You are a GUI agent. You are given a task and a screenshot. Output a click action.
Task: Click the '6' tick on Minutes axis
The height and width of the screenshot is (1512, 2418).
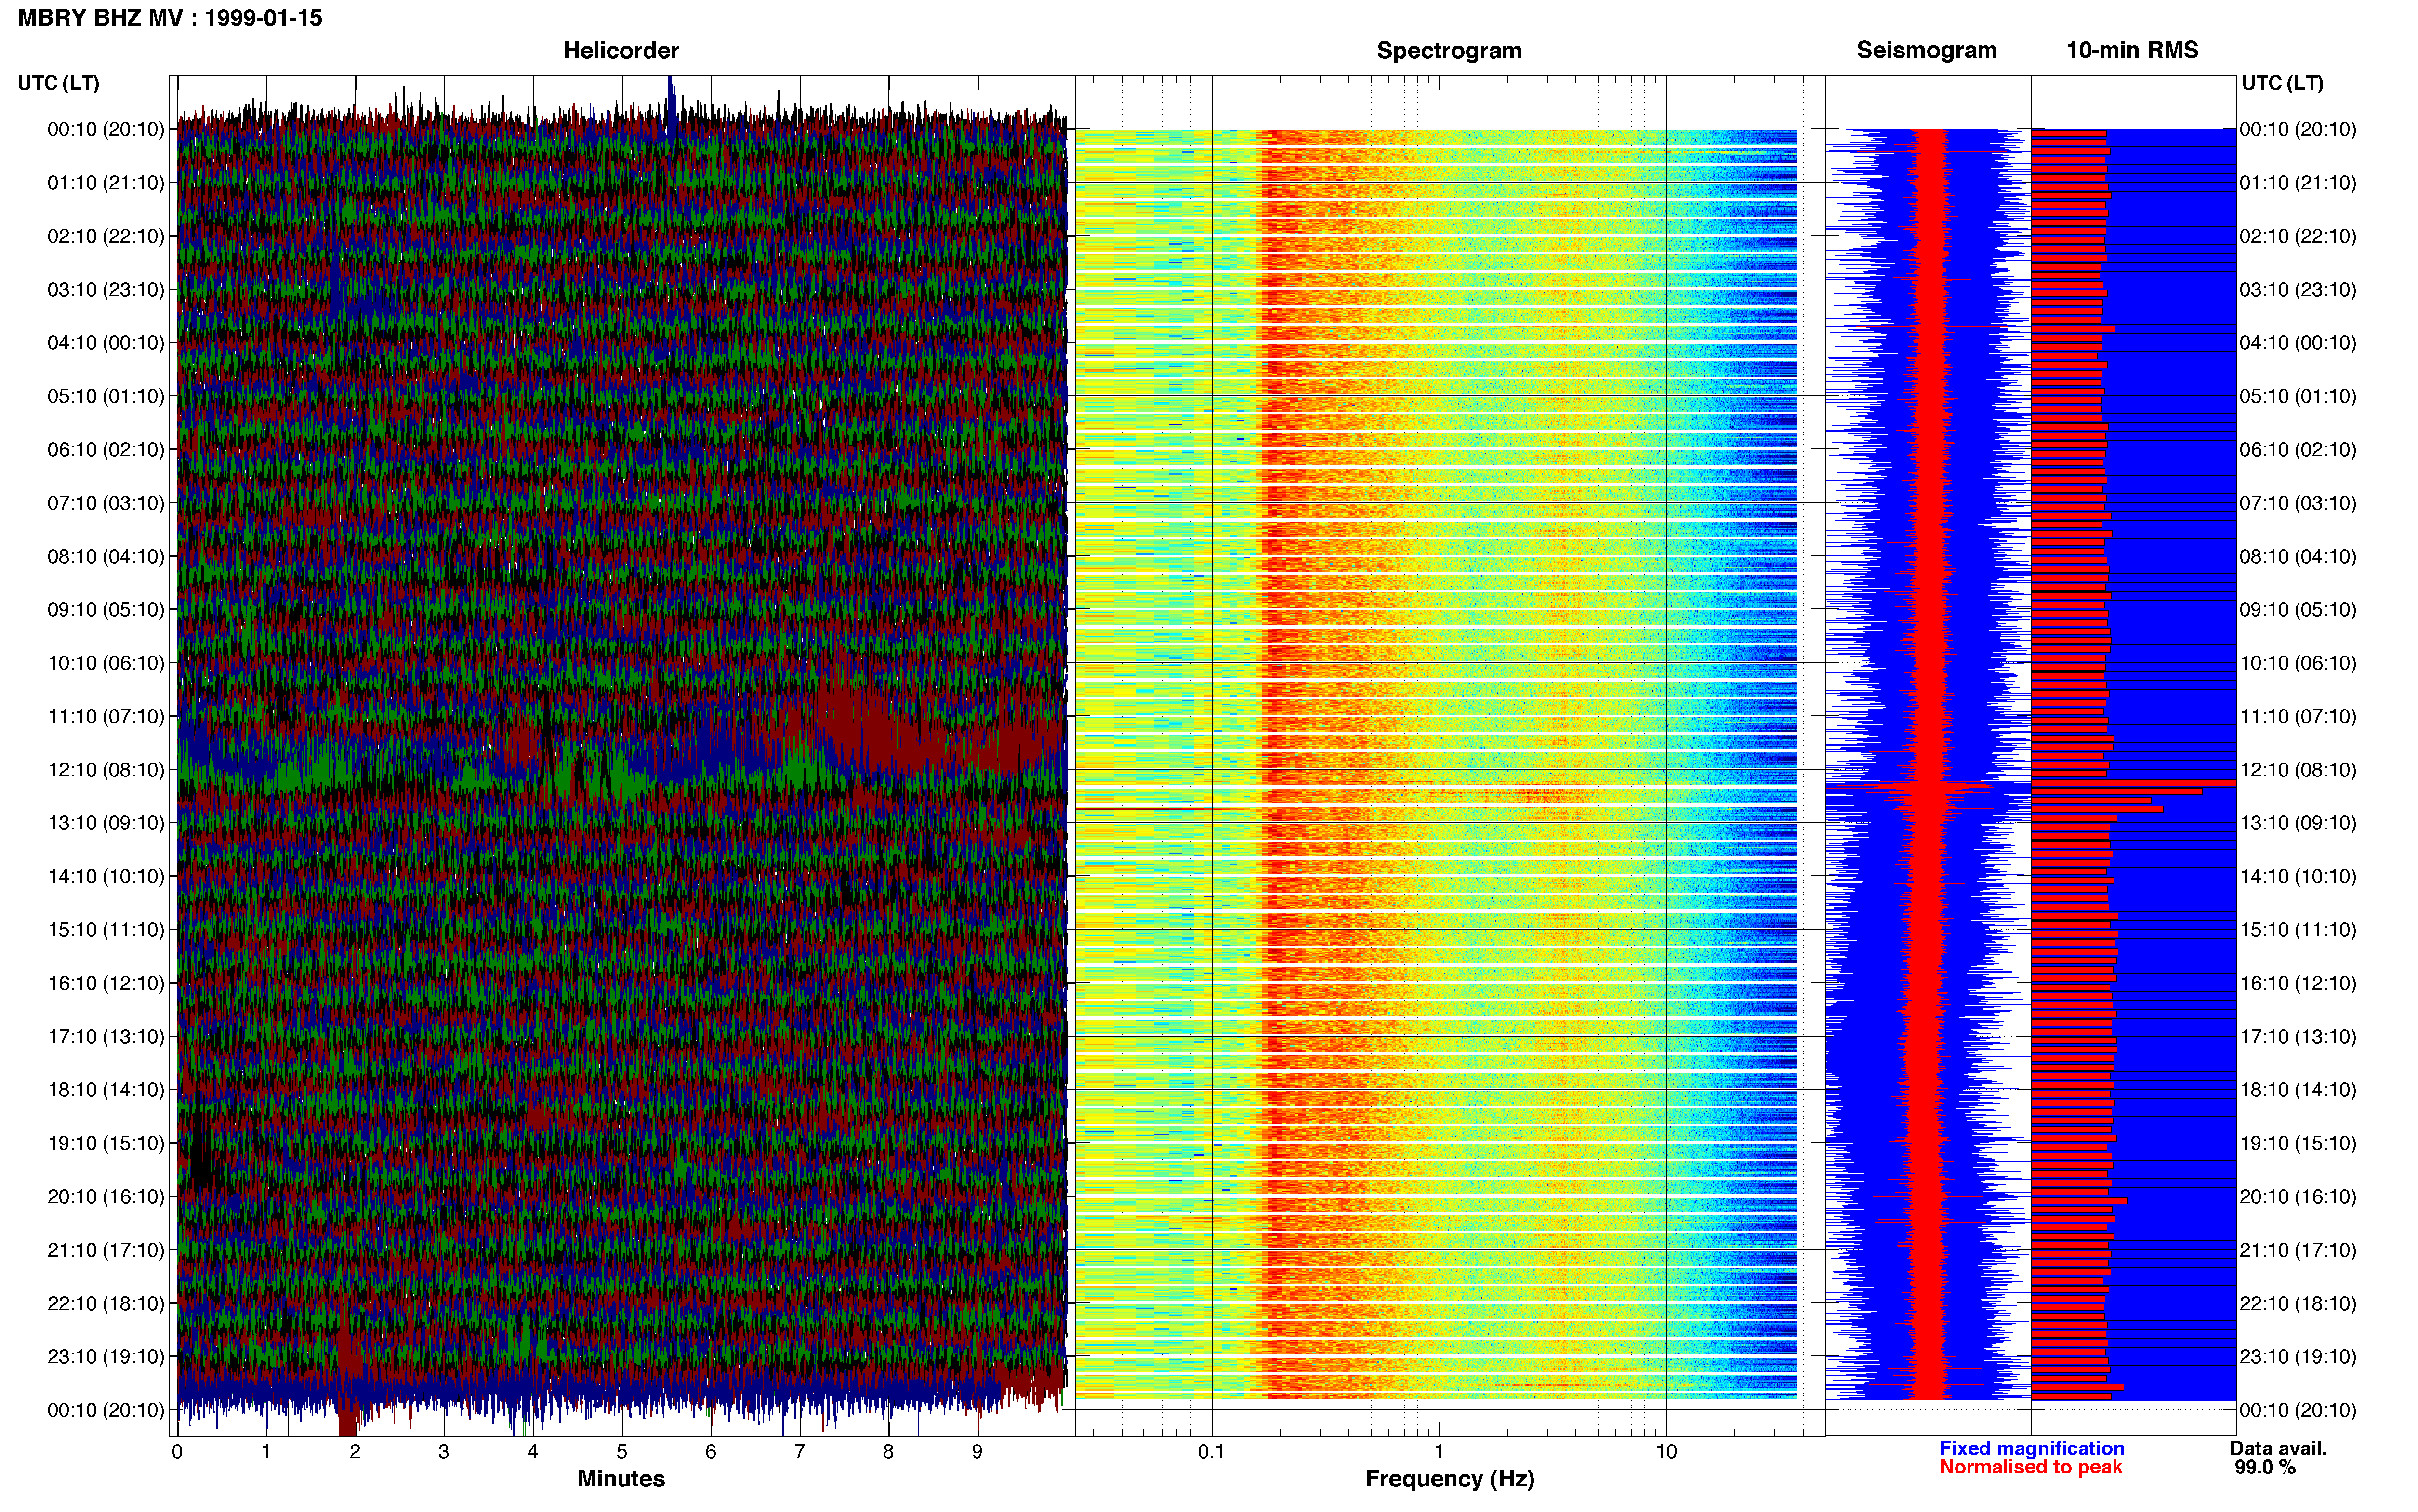click(x=711, y=1452)
